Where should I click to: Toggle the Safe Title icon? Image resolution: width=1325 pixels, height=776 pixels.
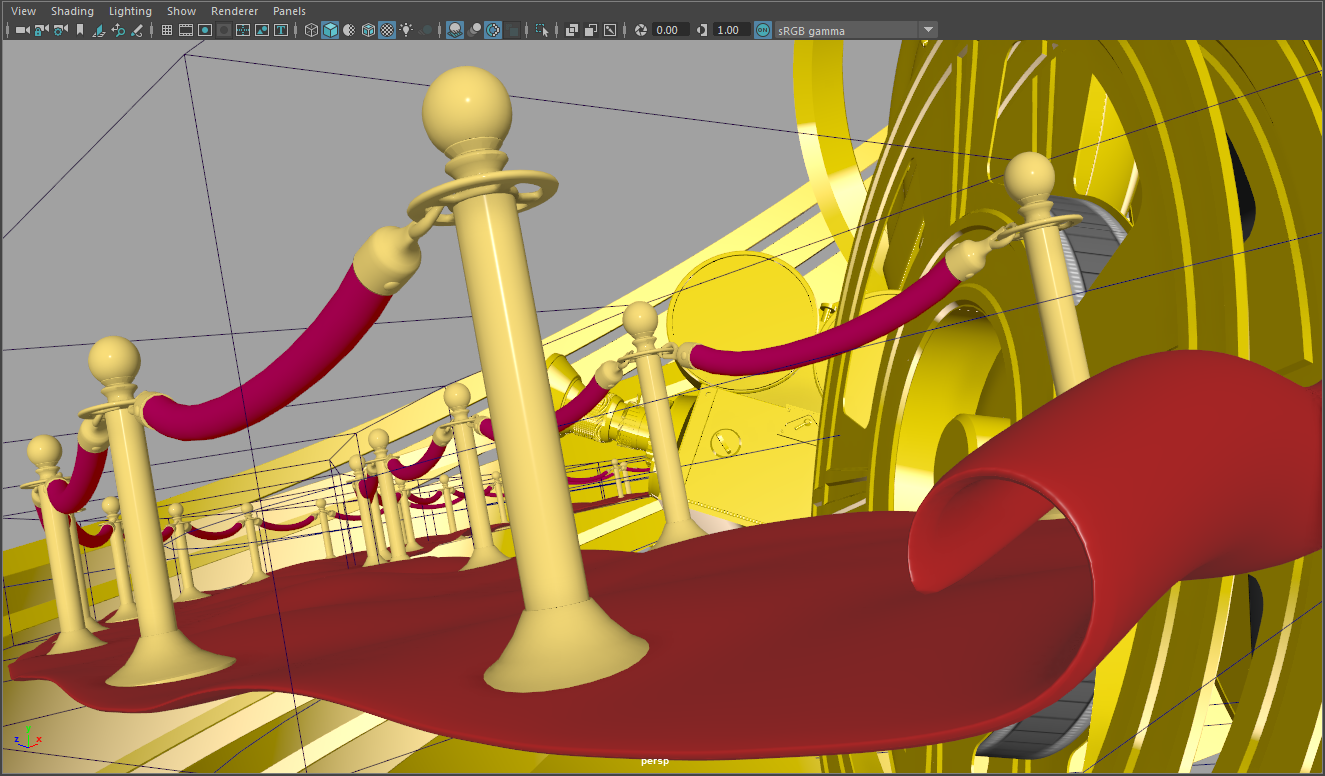pos(281,30)
